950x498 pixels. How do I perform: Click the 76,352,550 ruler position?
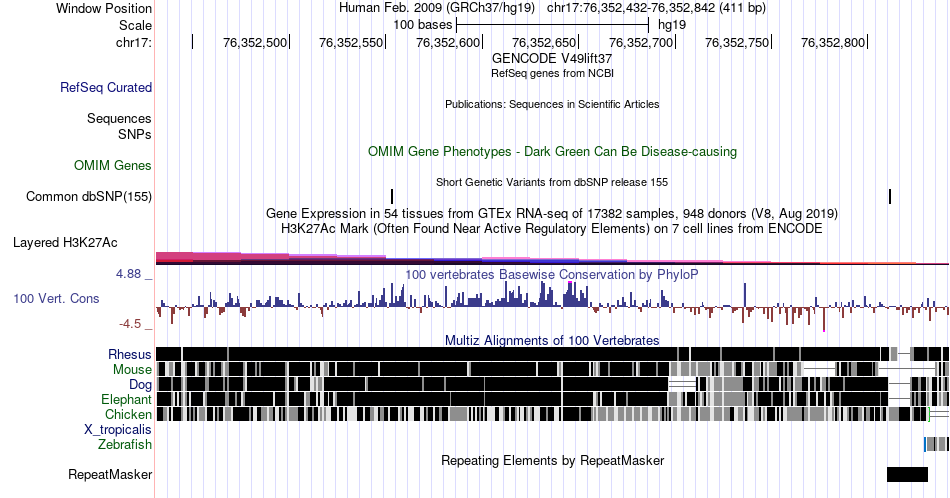[x=351, y=42]
